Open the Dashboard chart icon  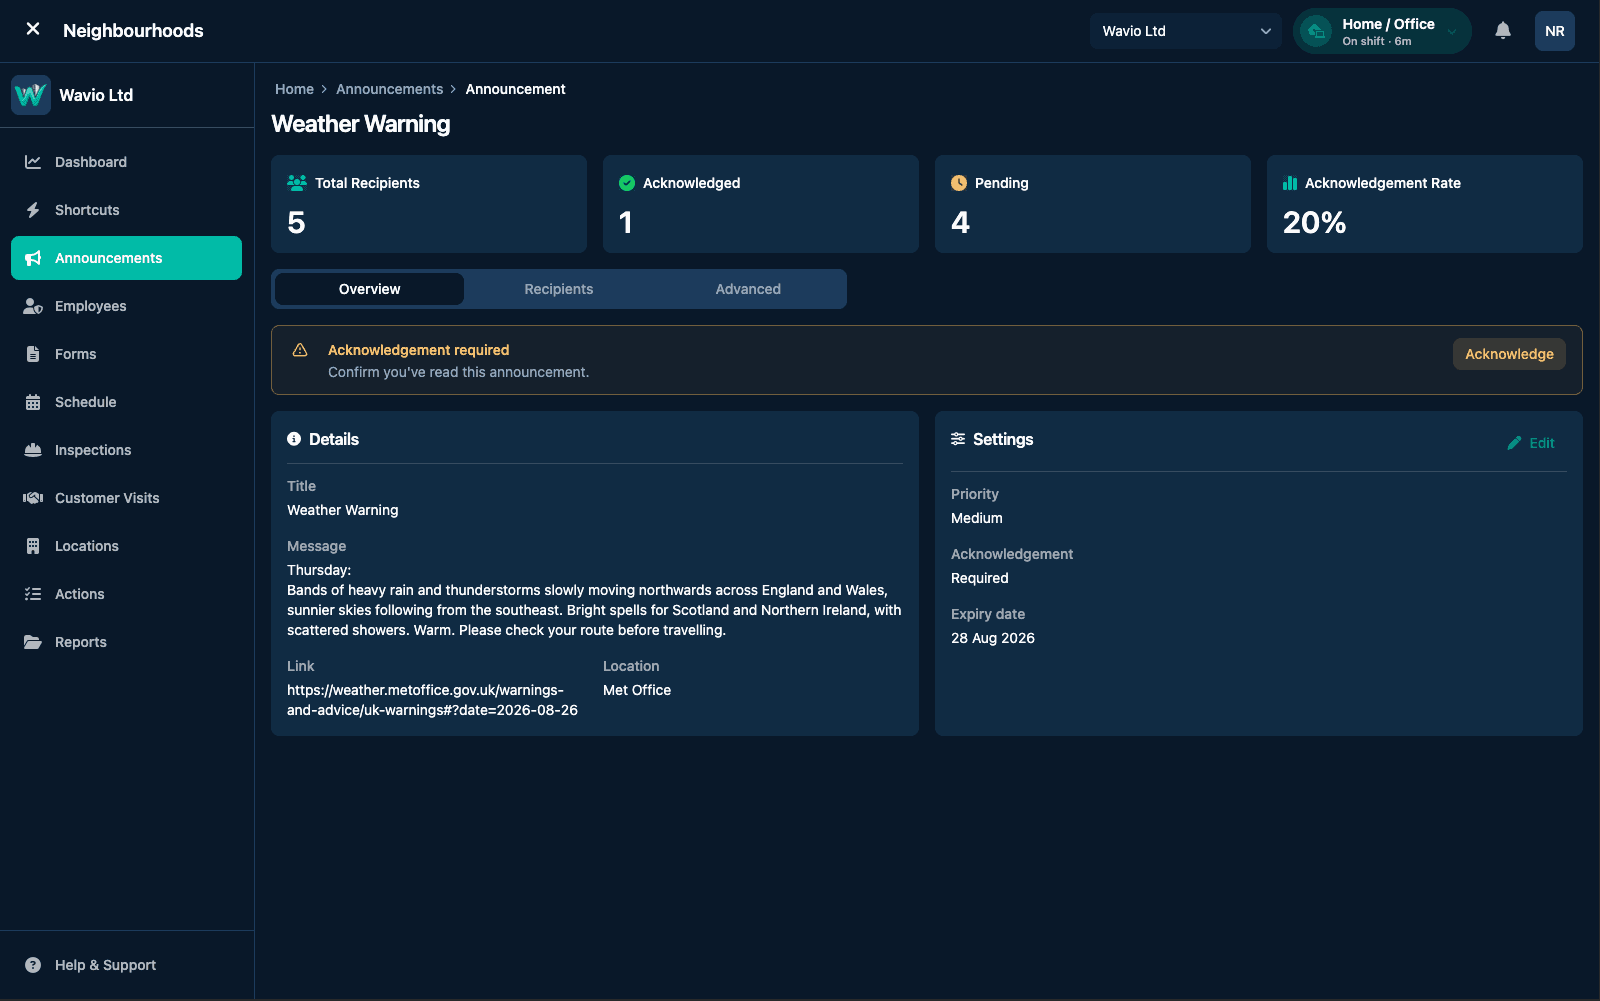[33, 162]
